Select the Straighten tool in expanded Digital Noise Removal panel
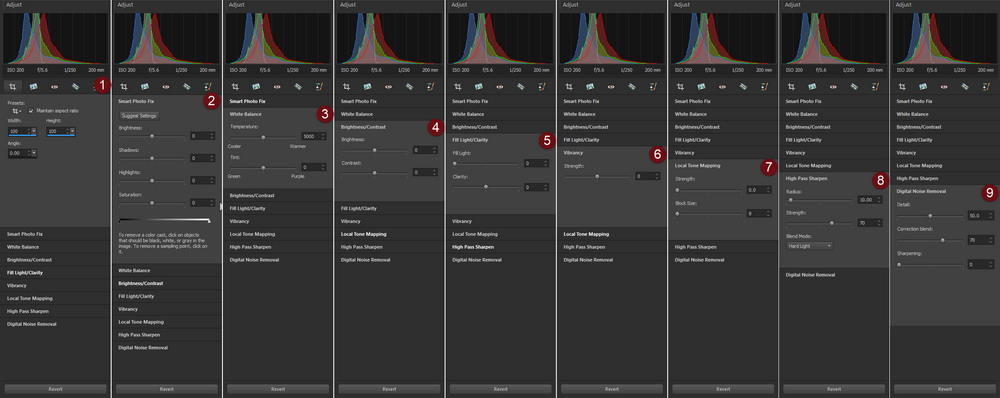The image size is (1000, 398). click(923, 86)
